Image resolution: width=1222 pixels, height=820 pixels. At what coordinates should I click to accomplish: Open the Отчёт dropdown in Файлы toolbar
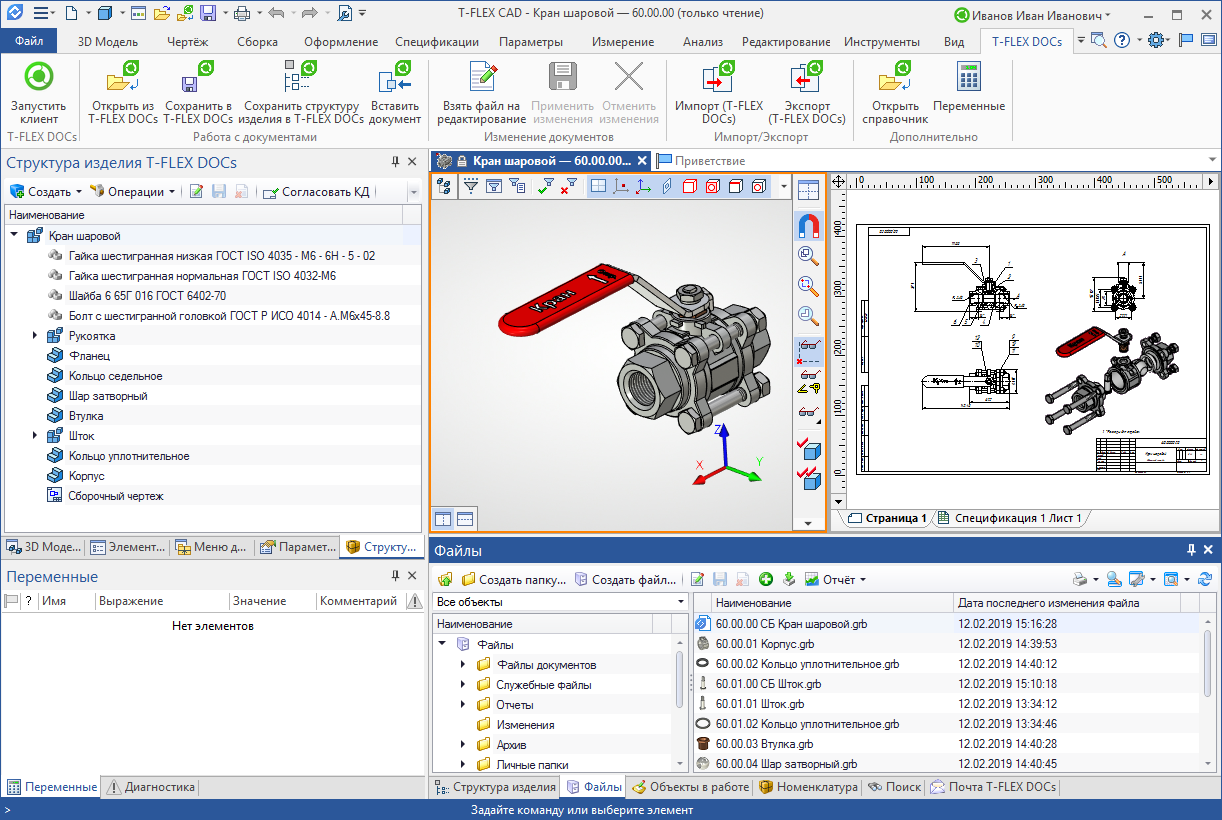click(x=835, y=579)
